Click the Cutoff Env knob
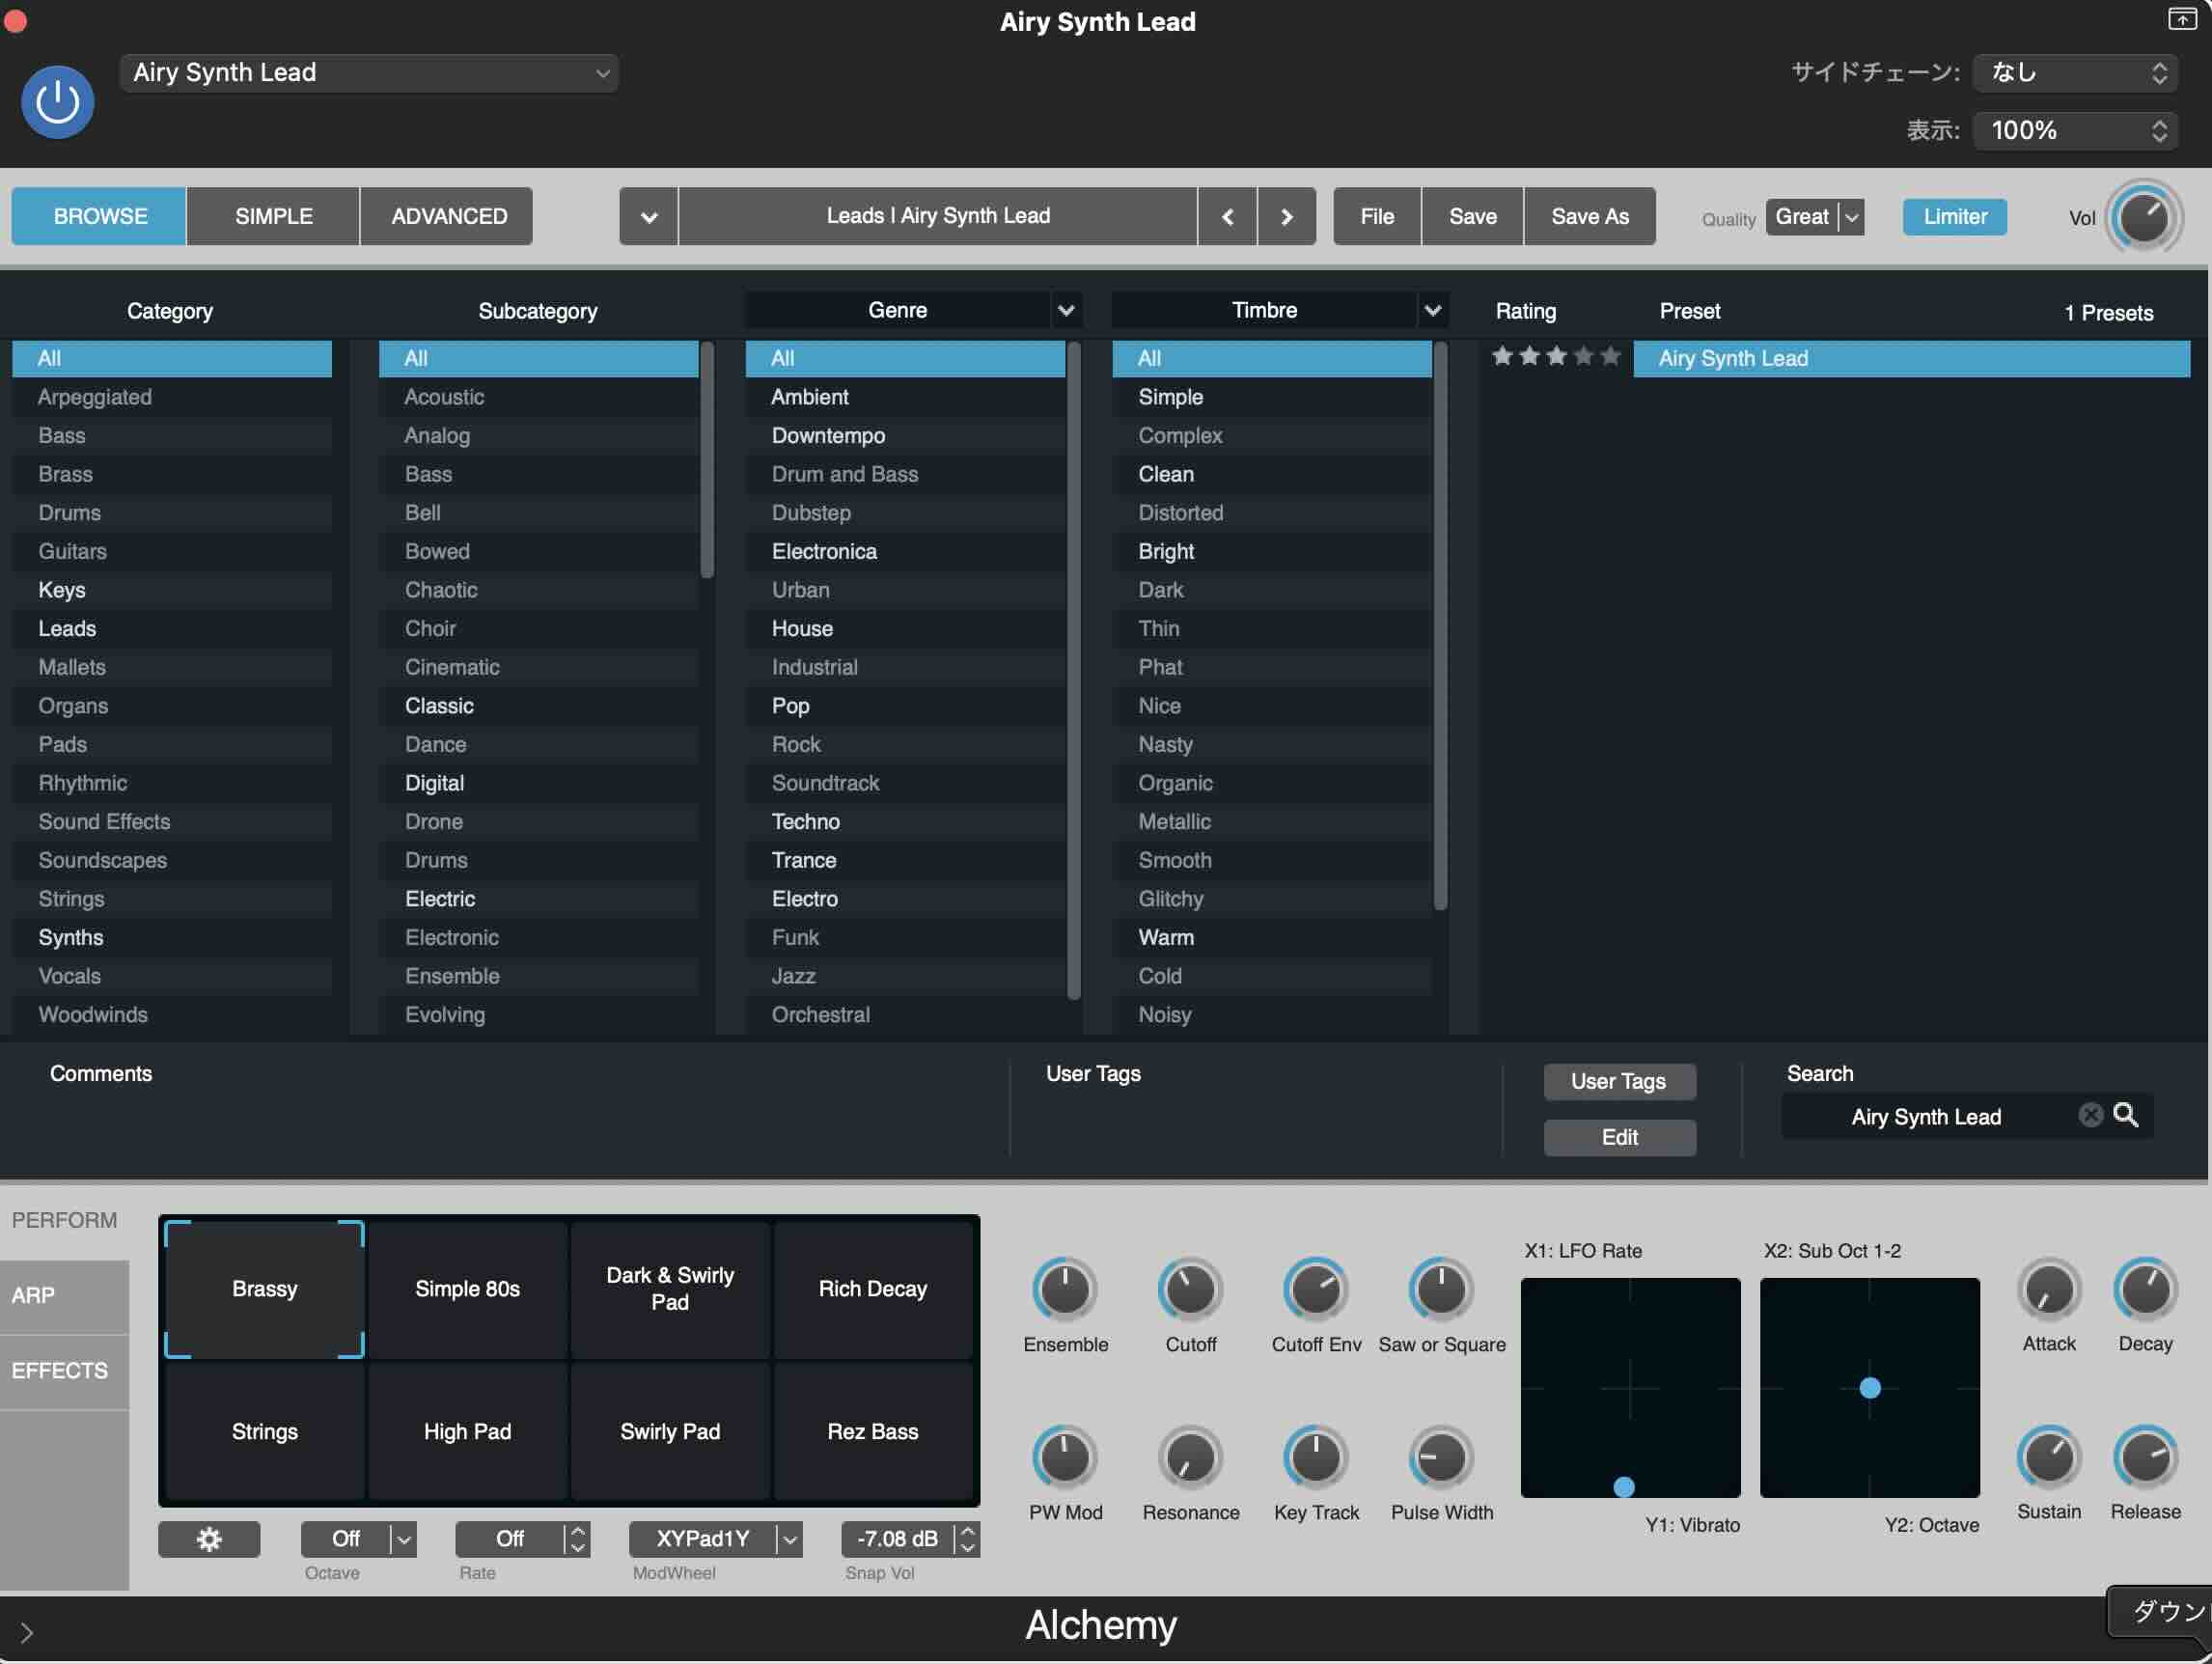This screenshot has height=1664, width=2212. tap(1316, 1289)
